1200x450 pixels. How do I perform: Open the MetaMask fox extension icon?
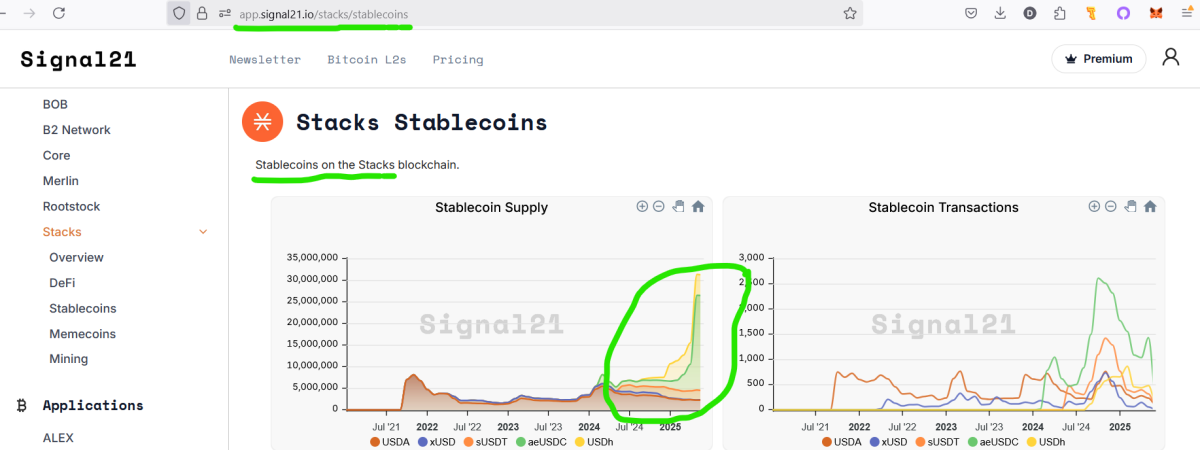coord(1156,13)
